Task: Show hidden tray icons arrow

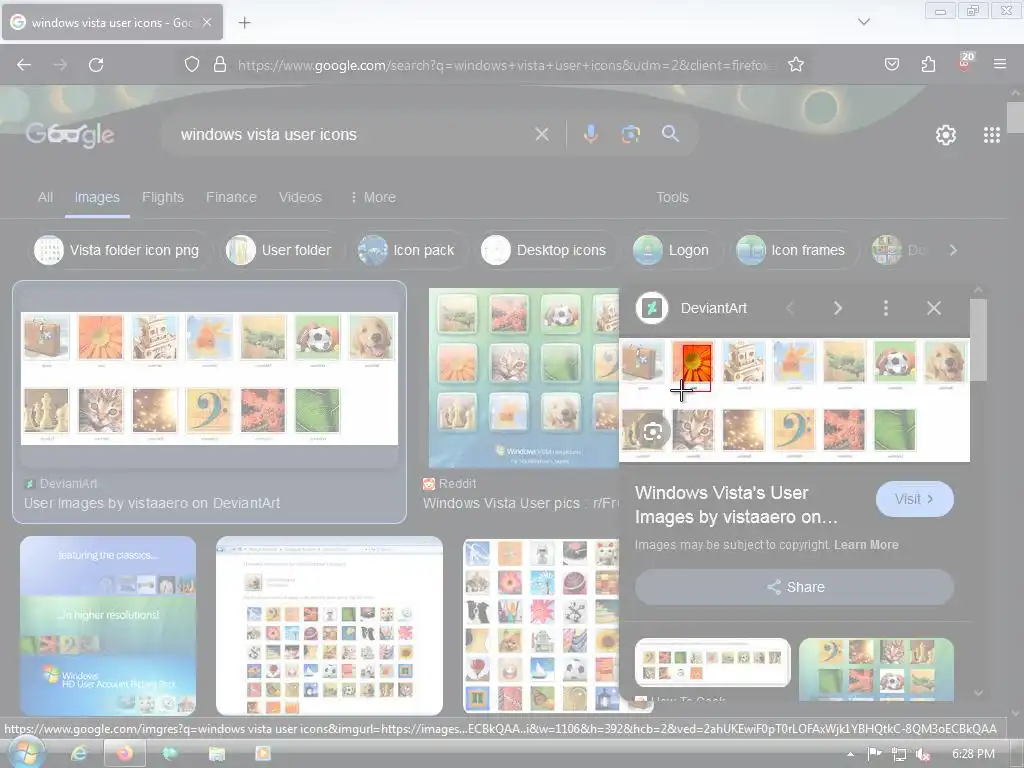Action: click(850, 754)
